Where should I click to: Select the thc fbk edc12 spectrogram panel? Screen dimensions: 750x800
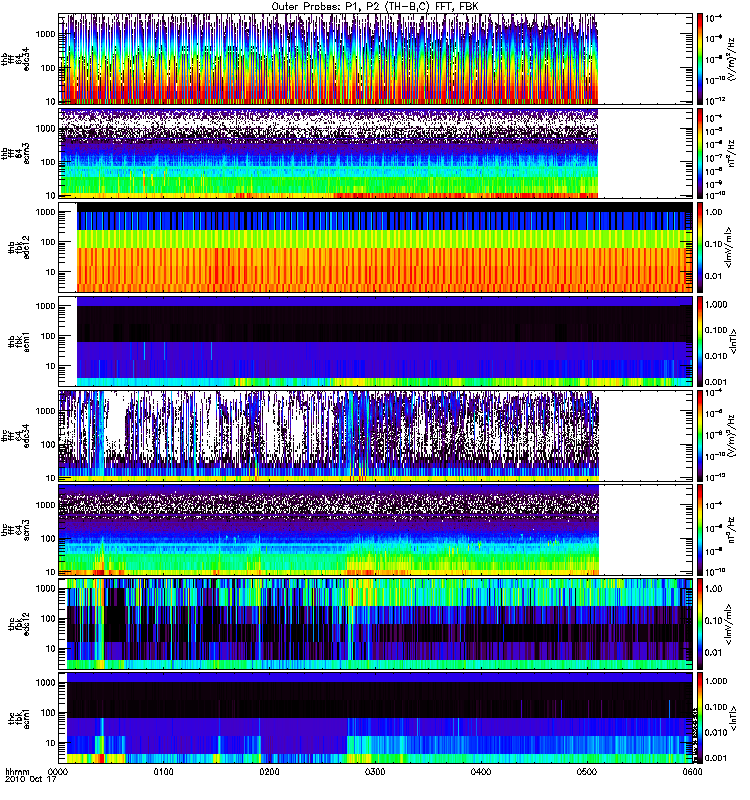[x=375, y=624]
